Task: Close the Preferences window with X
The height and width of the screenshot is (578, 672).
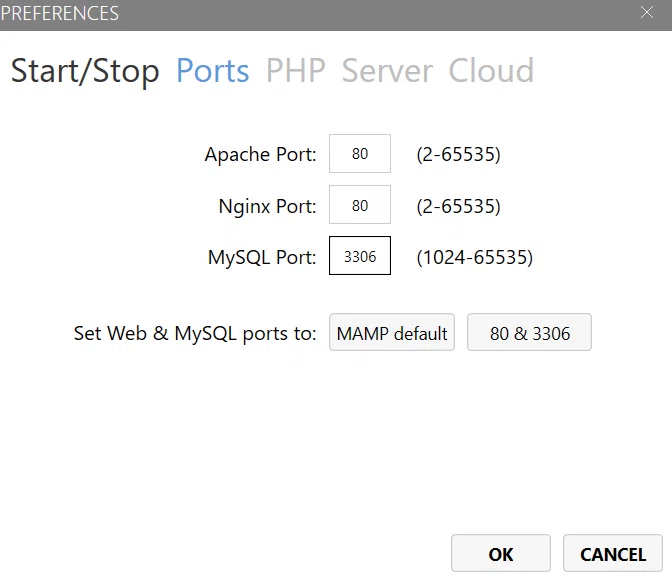Action: point(647,12)
